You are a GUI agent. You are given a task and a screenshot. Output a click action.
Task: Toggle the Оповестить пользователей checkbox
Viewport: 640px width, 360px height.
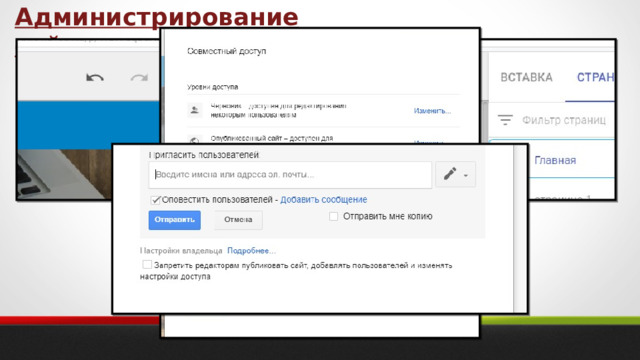[x=156, y=200]
